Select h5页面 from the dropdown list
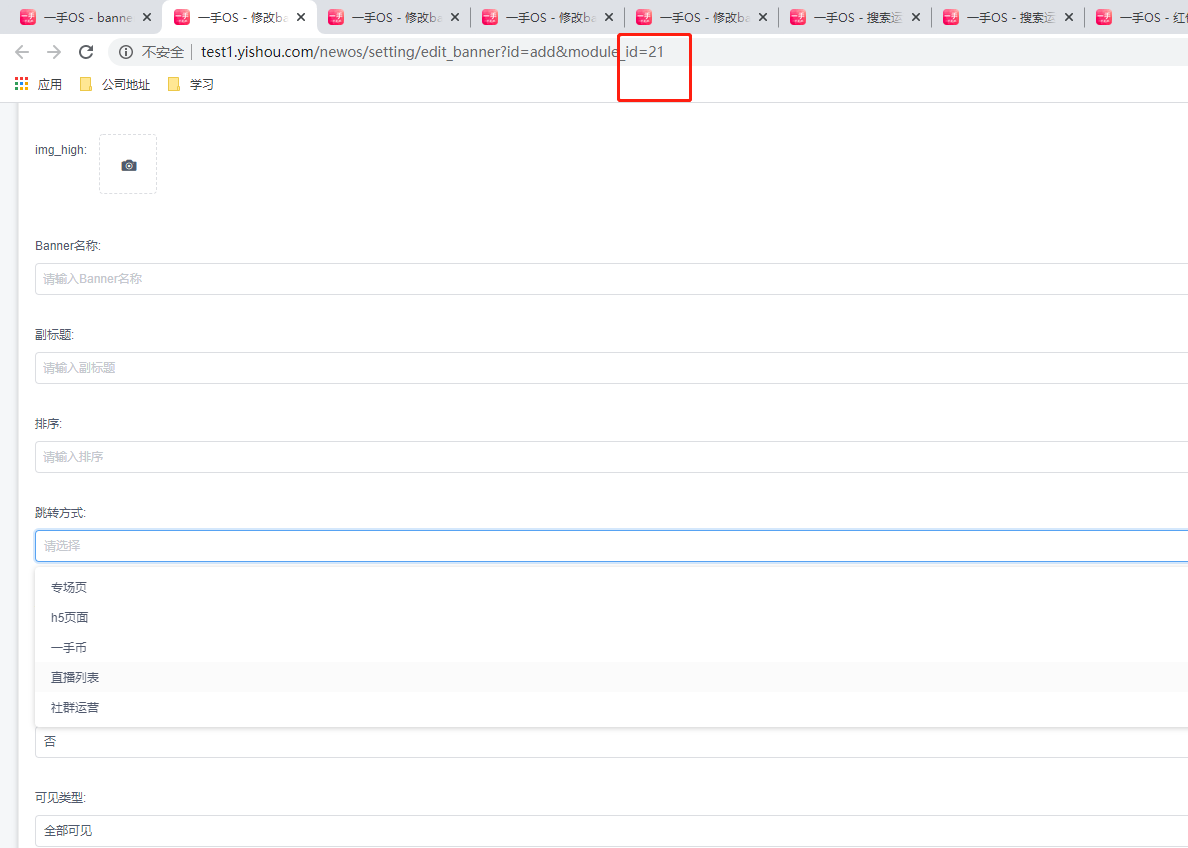The width and height of the screenshot is (1188, 848). [611, 618]
